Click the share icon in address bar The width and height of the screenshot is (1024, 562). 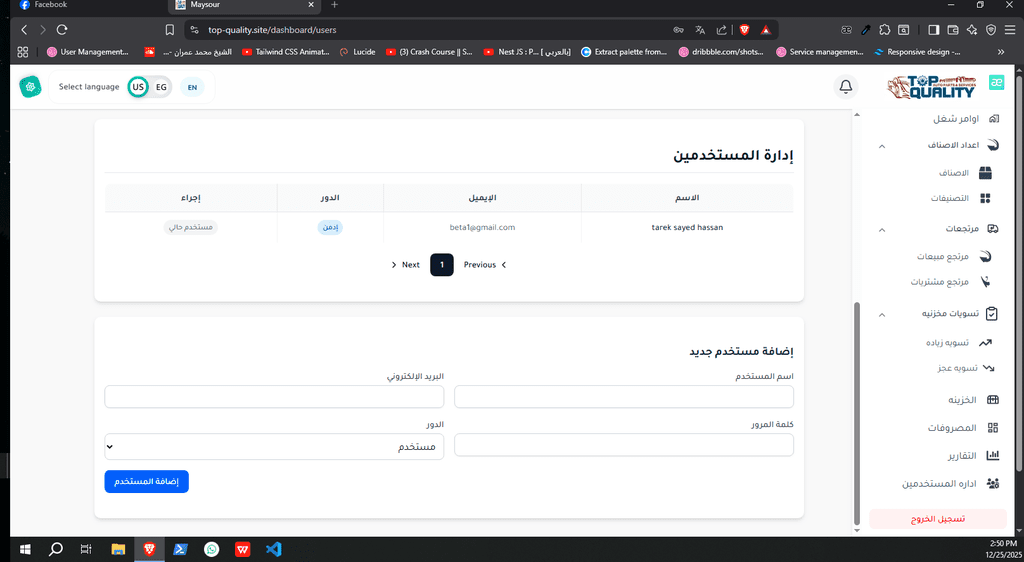pos(722,30)
